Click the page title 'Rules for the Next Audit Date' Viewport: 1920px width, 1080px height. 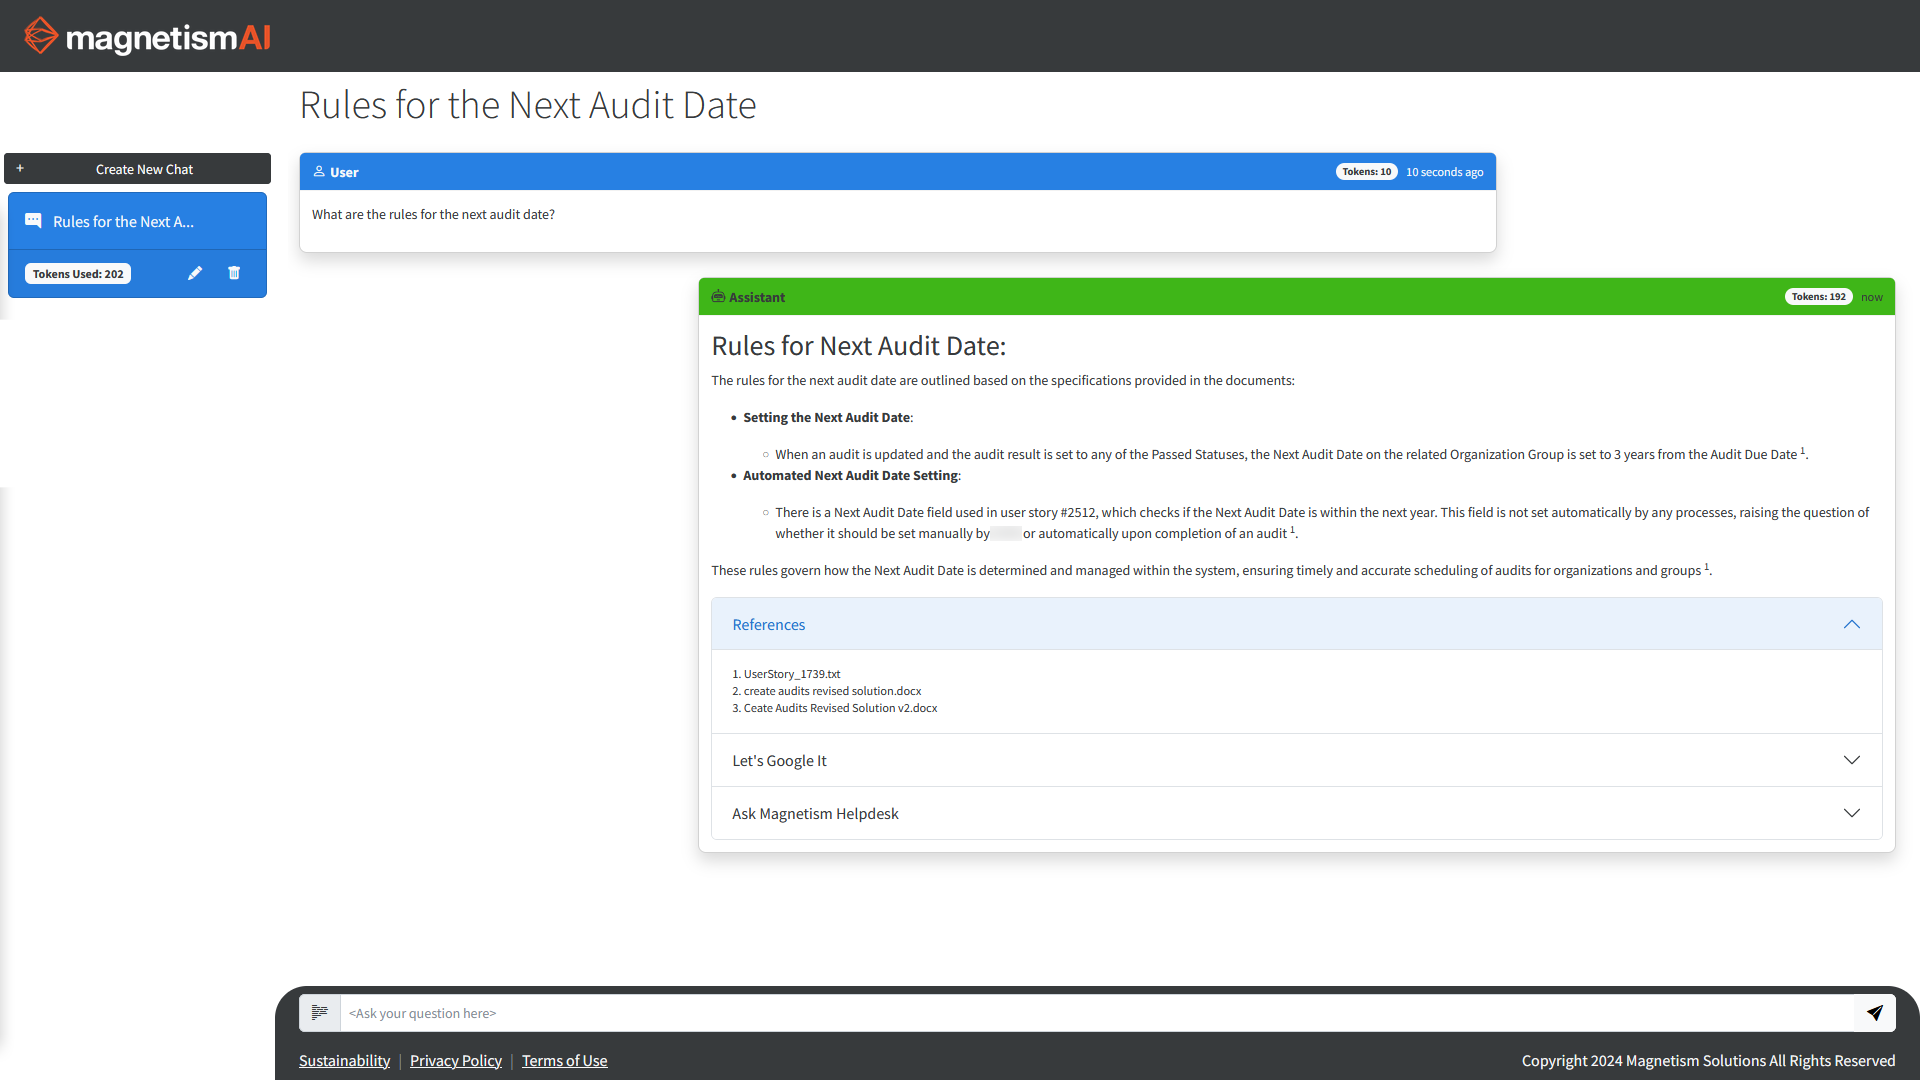coord(528,105)
